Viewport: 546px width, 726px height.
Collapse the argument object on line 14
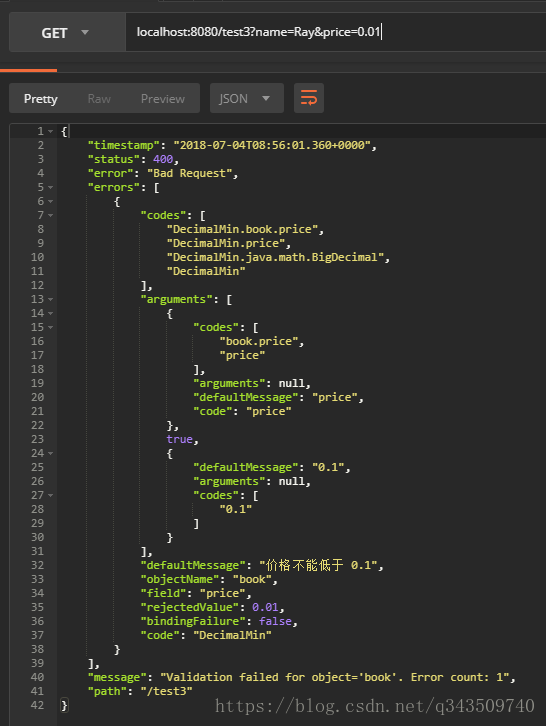pos(50,313)
